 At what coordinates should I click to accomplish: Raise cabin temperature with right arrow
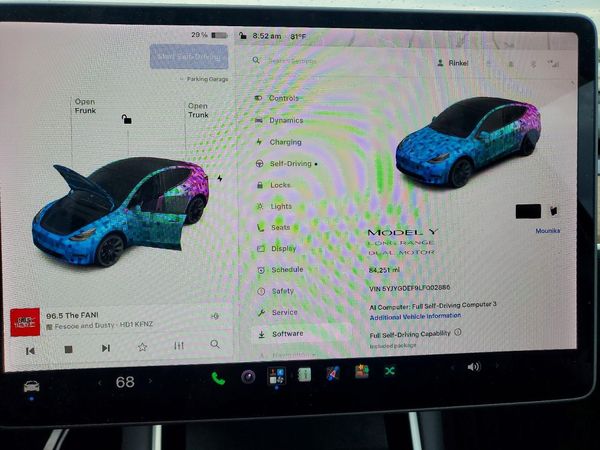click(x=150, y=381)
